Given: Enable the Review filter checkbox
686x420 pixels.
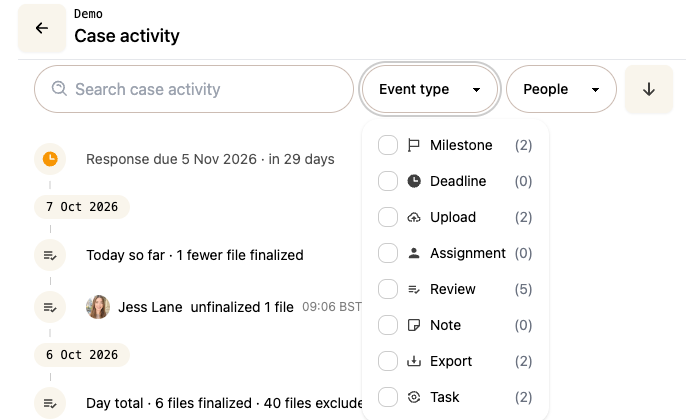Looking at the screenshot, I should coord(388,289).
